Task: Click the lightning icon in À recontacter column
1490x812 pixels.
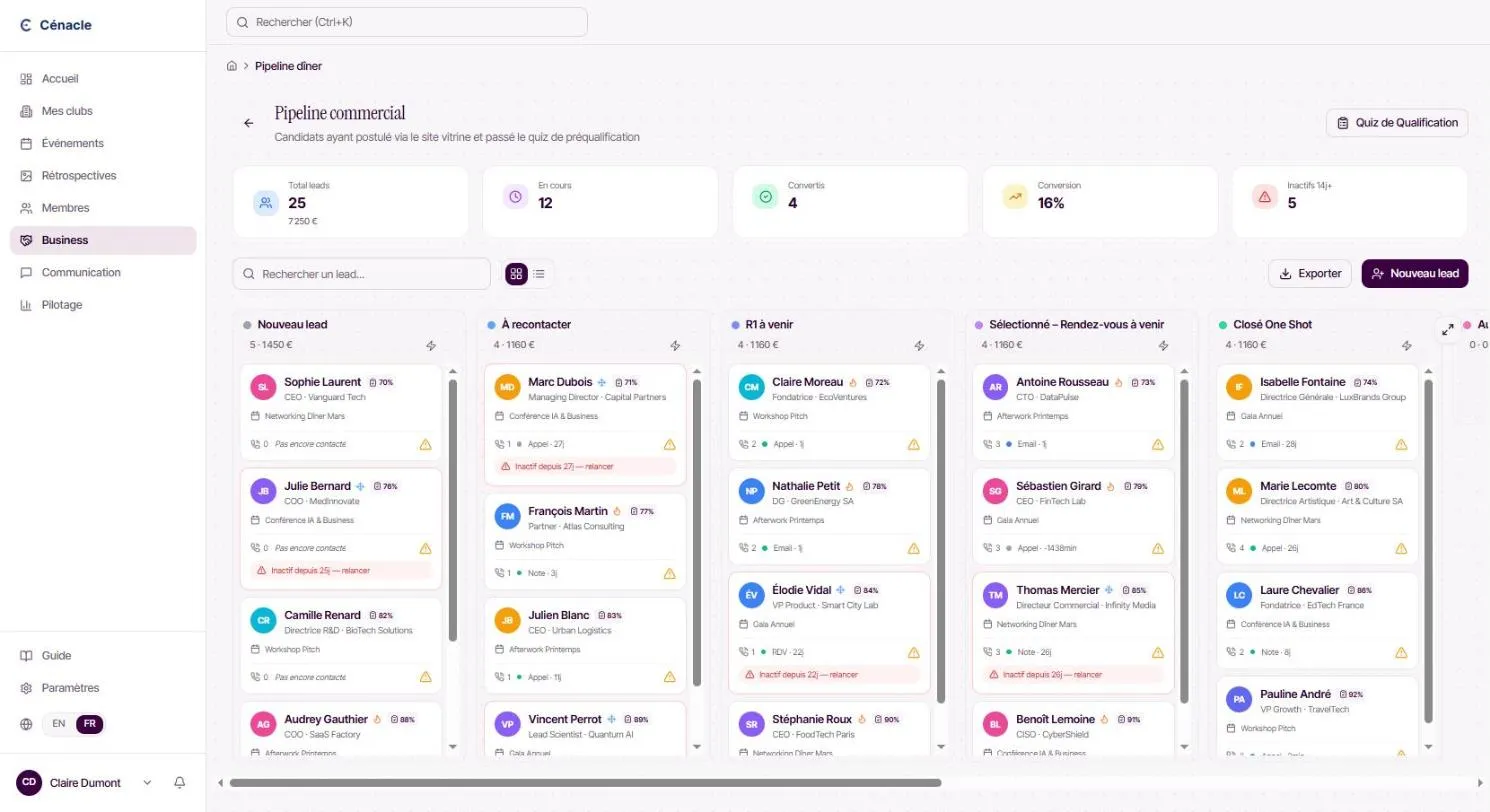Action: tap(675, 346)
